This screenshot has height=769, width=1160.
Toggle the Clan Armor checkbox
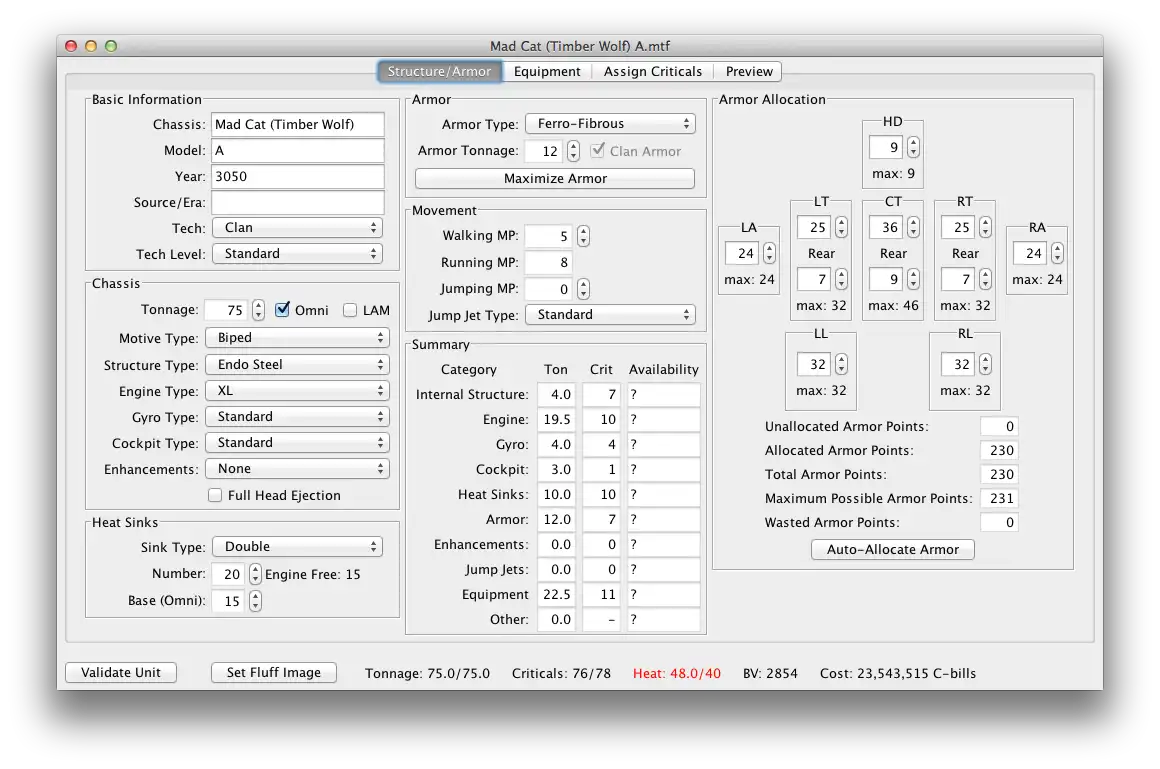point(598,150)
